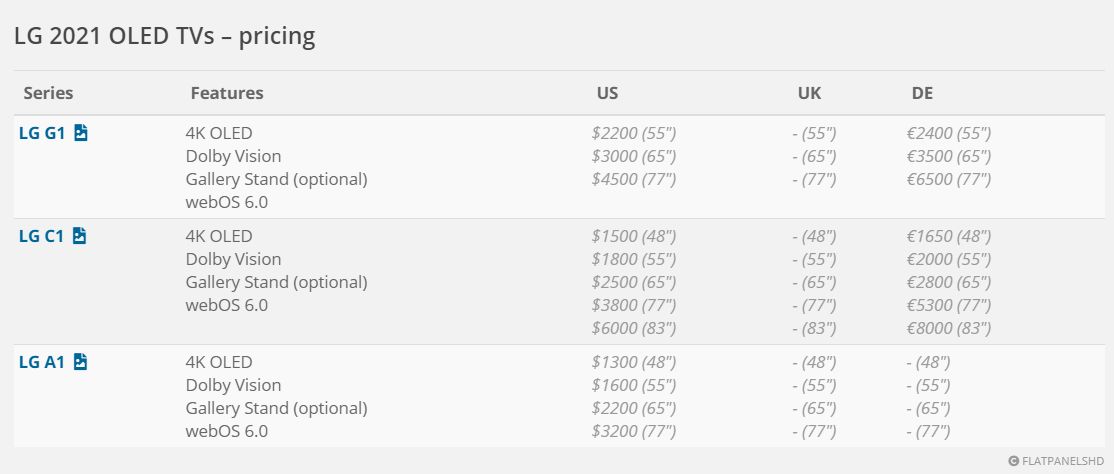The image size is (1114, 474).
Task: Click the Series column header
Action: point(48,93)
